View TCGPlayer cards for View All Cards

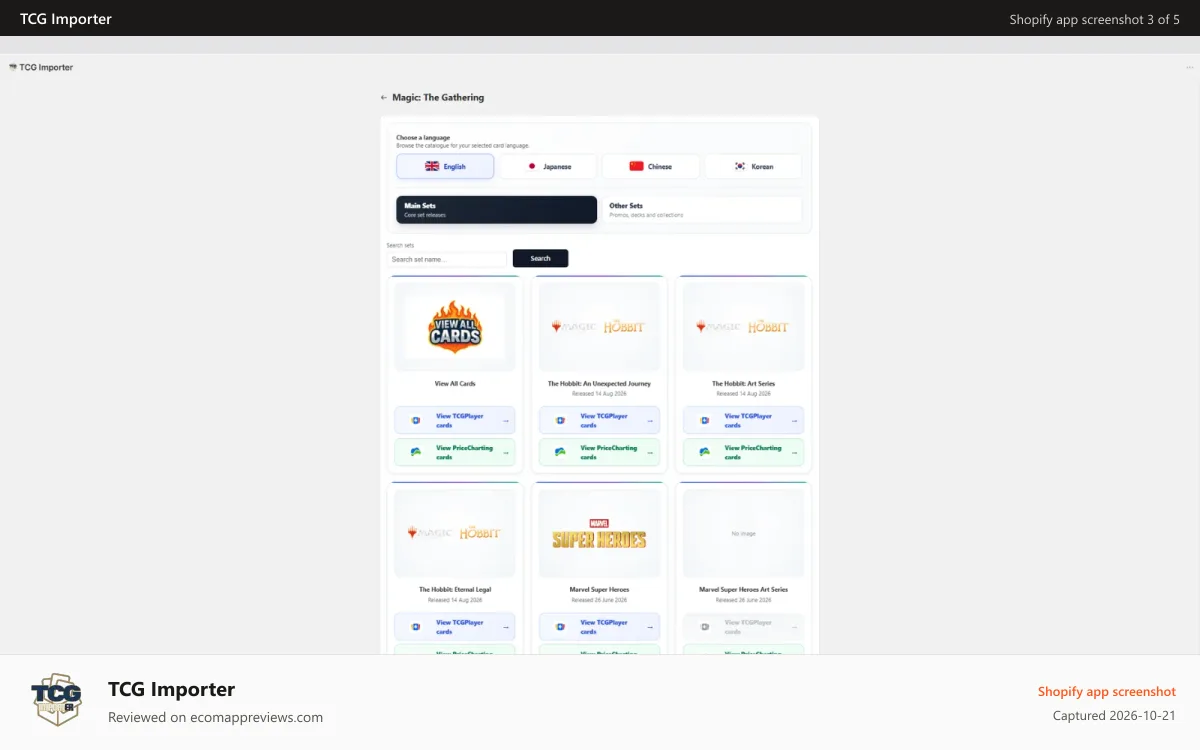(455, 420)
